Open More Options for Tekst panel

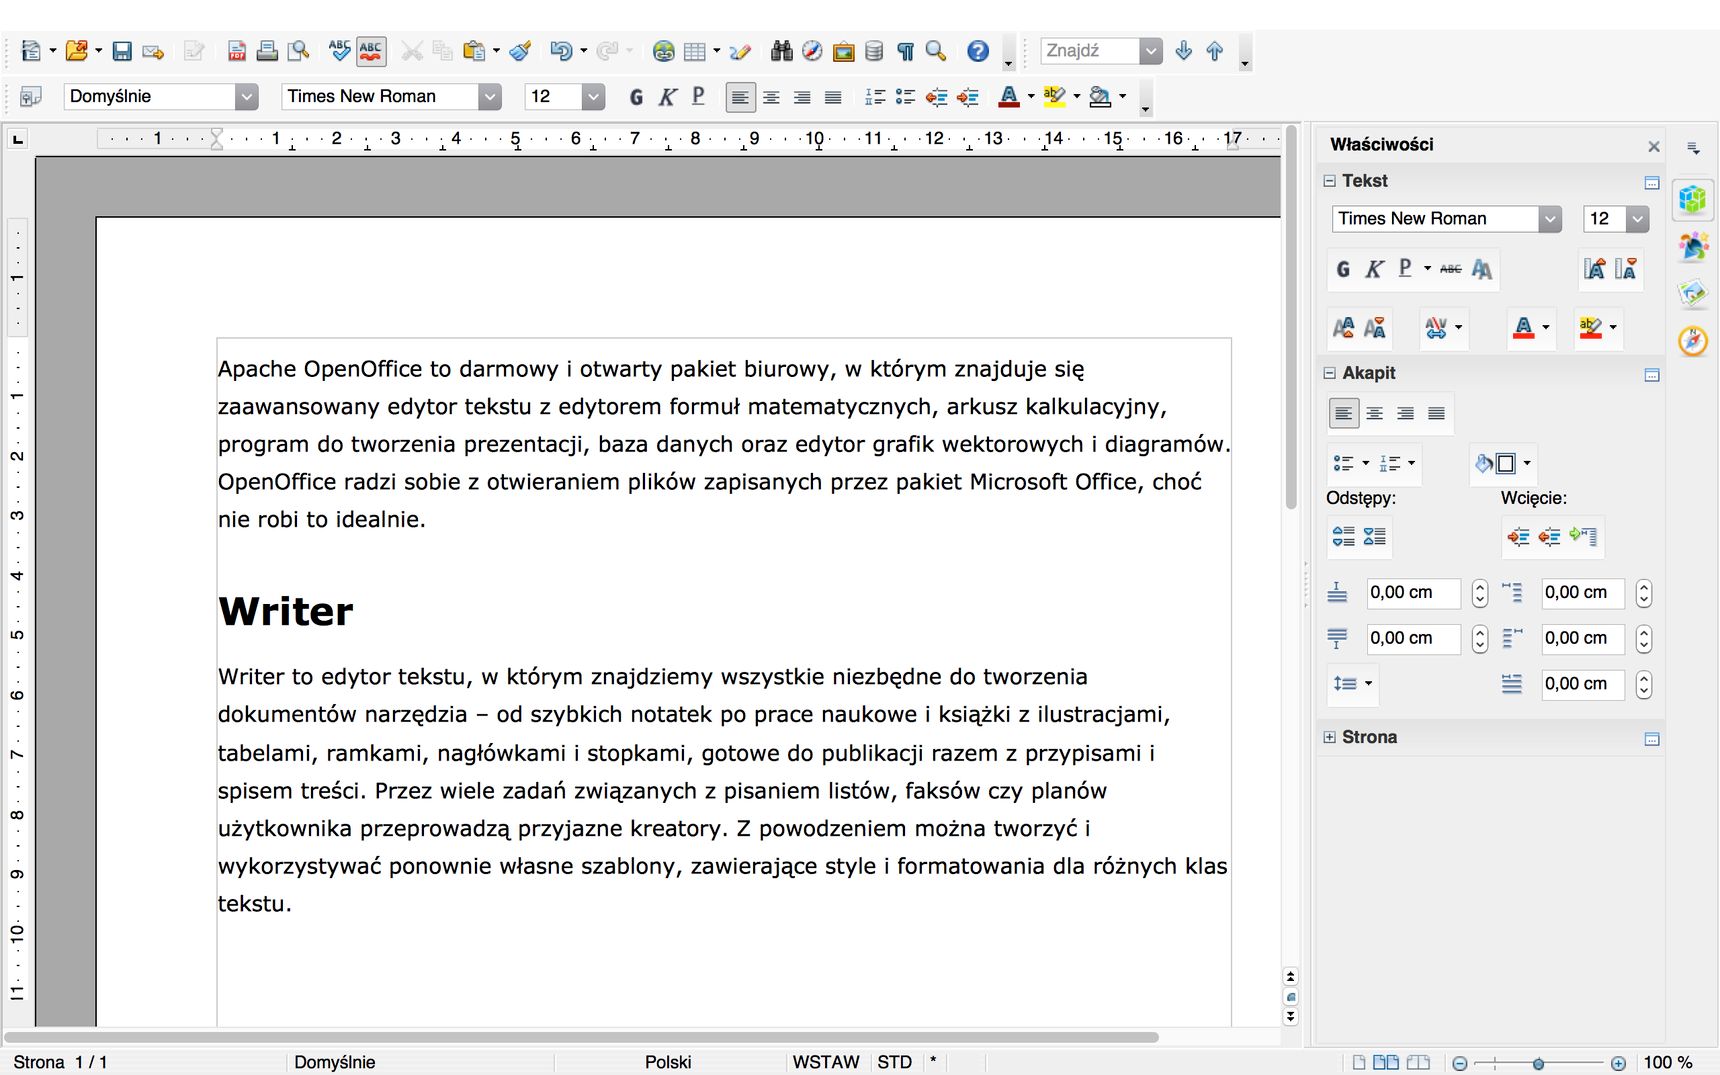pyautogui.click(x=1652, y=183)
